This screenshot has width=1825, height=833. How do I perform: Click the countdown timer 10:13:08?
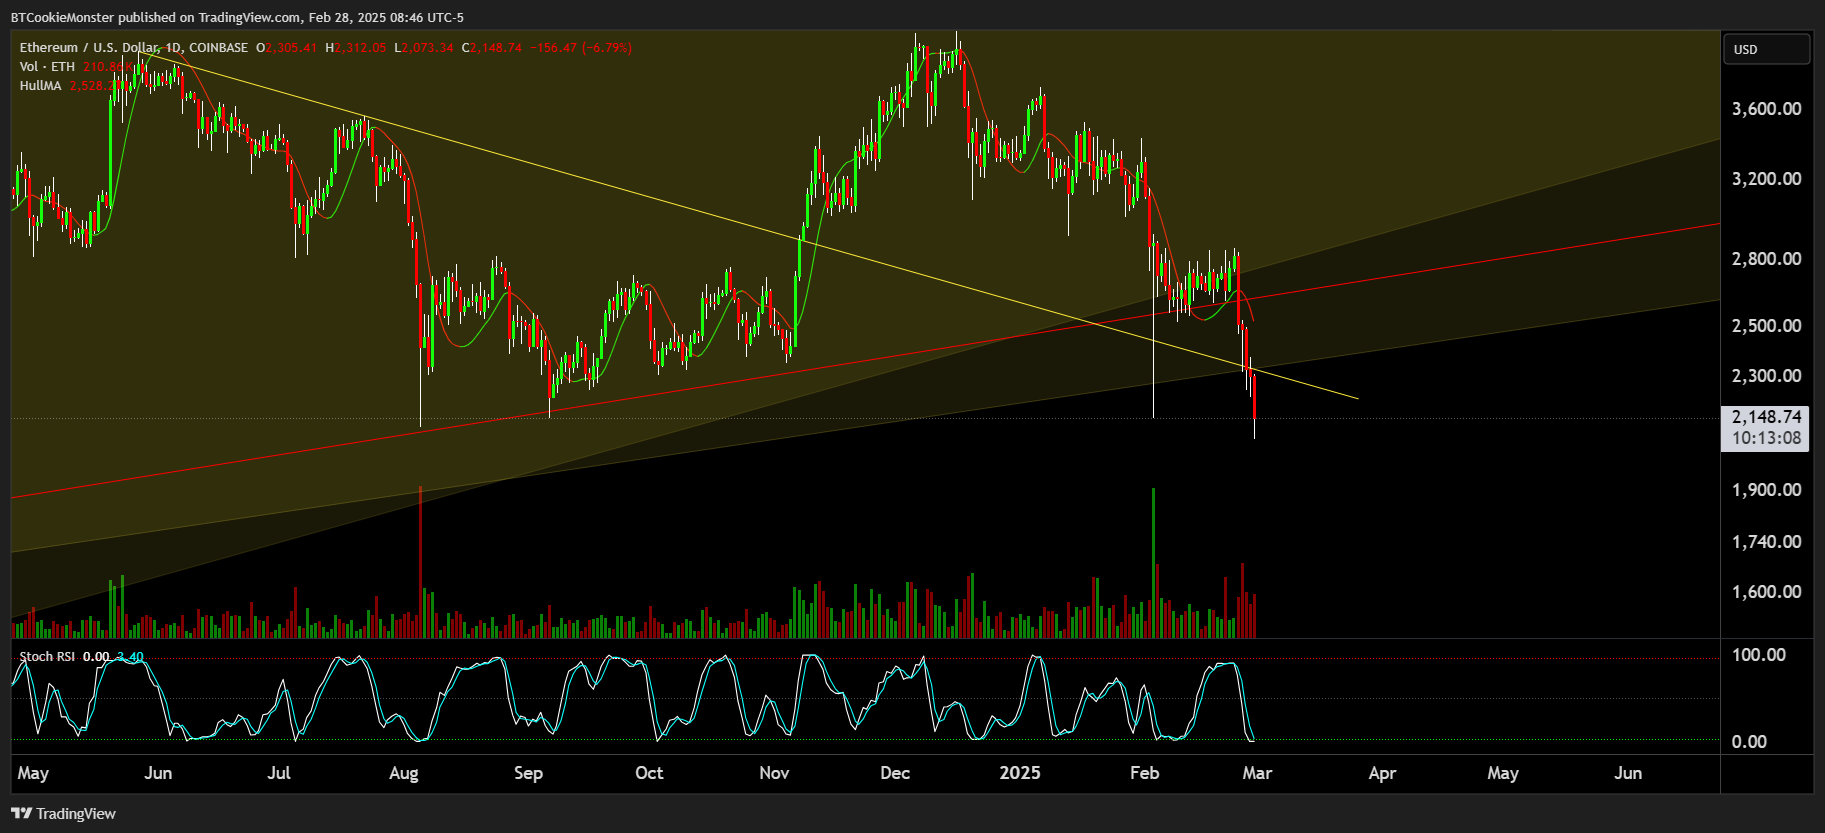click(x=1766, y=438)
